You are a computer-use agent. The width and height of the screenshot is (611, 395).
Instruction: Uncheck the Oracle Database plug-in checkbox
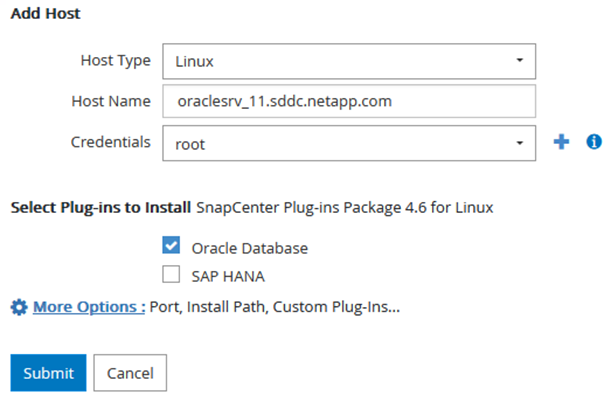point(171,245)
